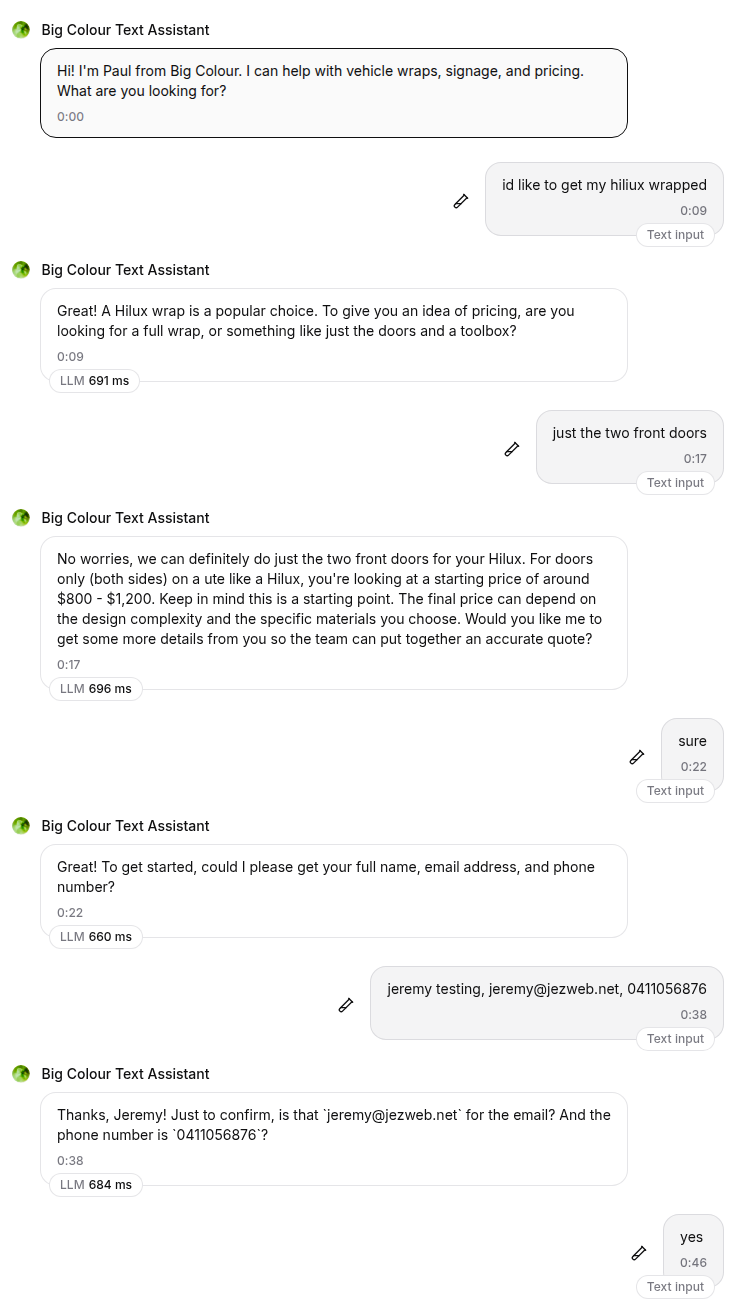Click the 'LLM 696 ms' latency badge
Viewport: 745px width, 1309px height.
[96, 689]
